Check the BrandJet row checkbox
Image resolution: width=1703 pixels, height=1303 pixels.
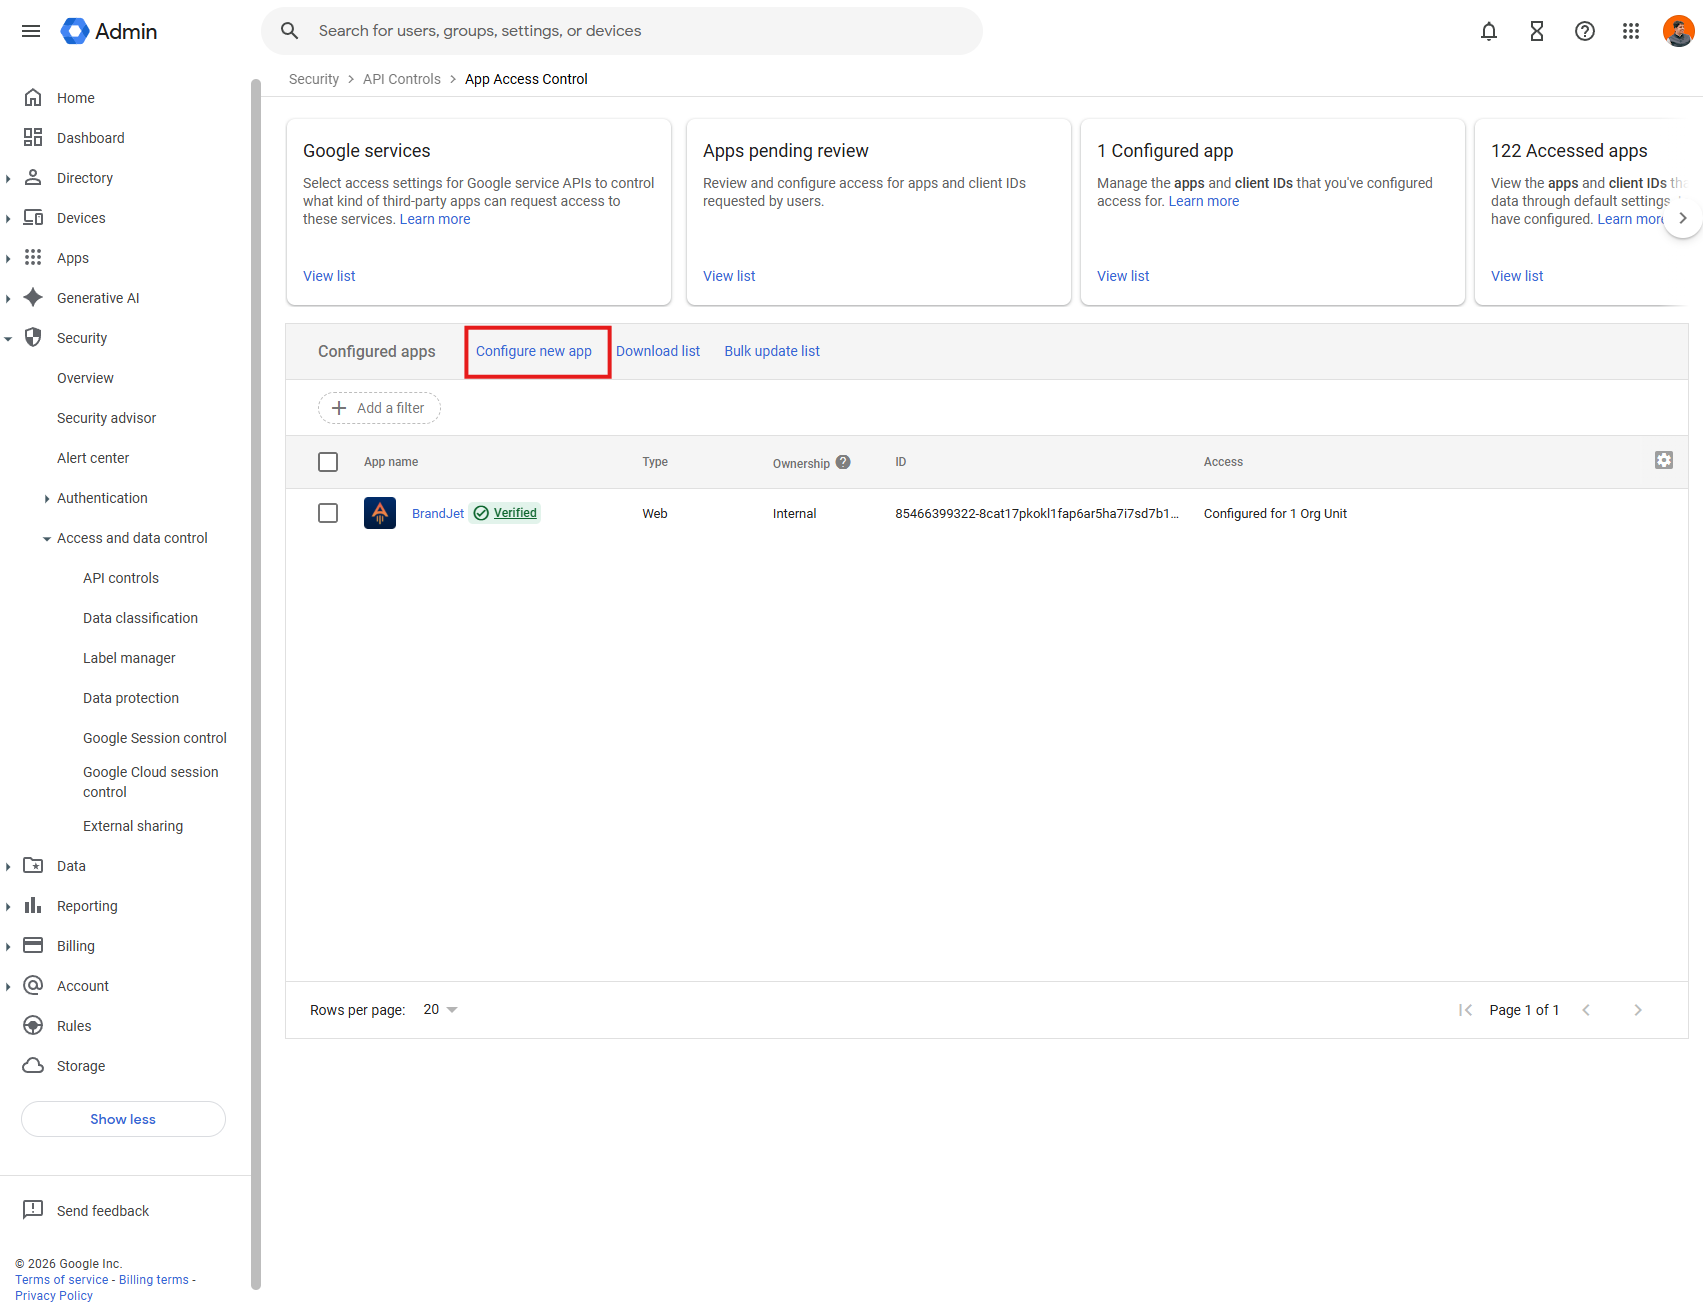pyautogui.click(x=328, y=513)
